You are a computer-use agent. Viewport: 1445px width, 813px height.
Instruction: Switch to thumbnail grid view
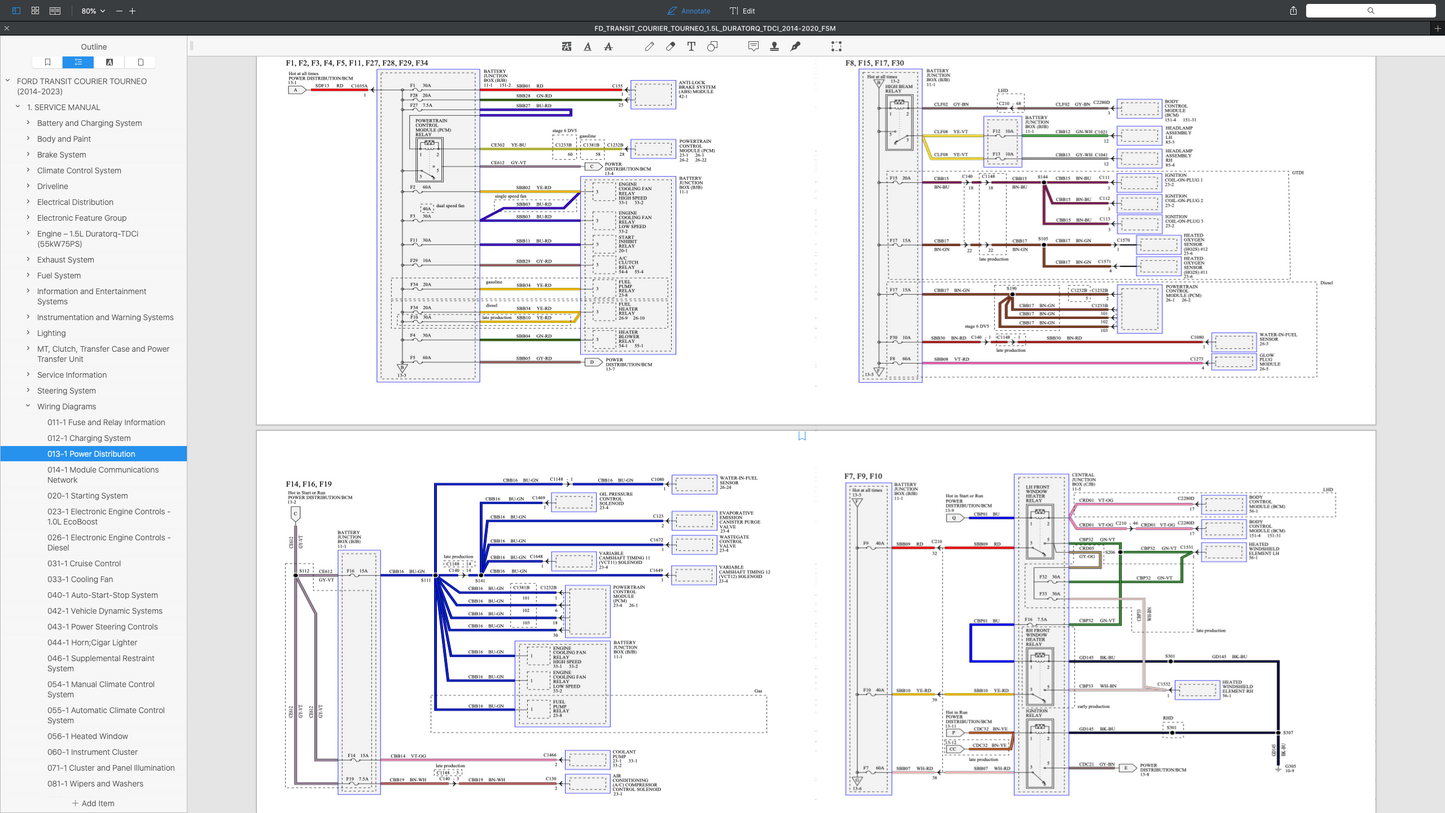[35, 10]
